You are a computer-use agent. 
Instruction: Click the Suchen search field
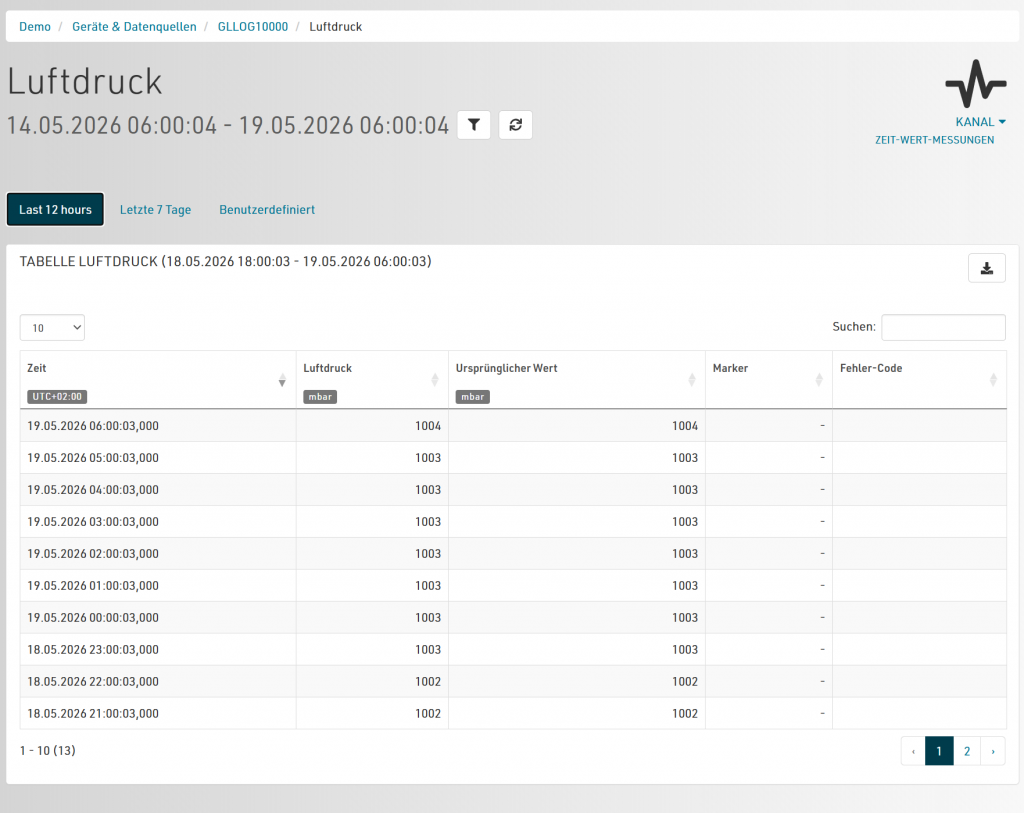pos(943,327)
